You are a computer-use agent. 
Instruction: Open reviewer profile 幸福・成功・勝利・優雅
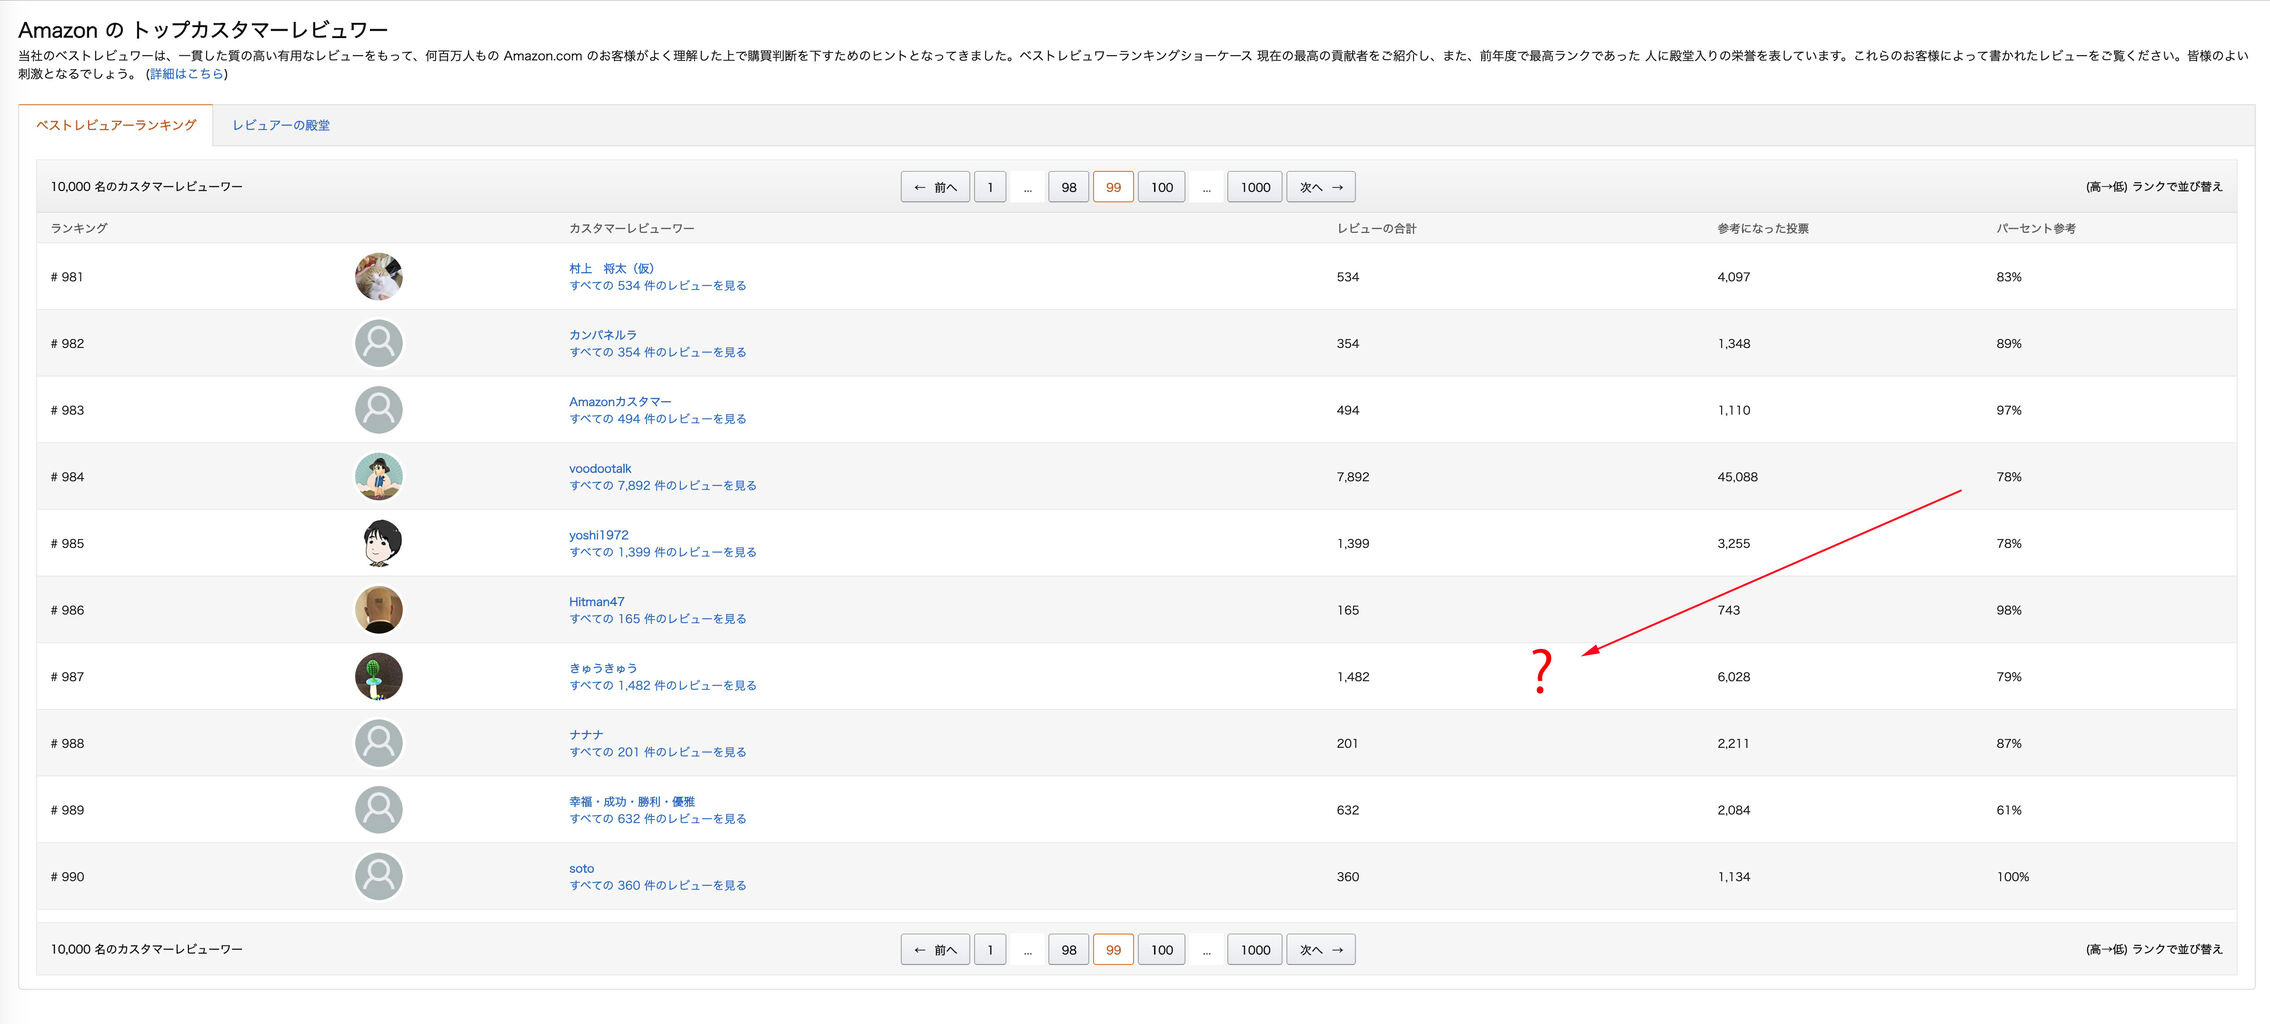pos(632,802)
